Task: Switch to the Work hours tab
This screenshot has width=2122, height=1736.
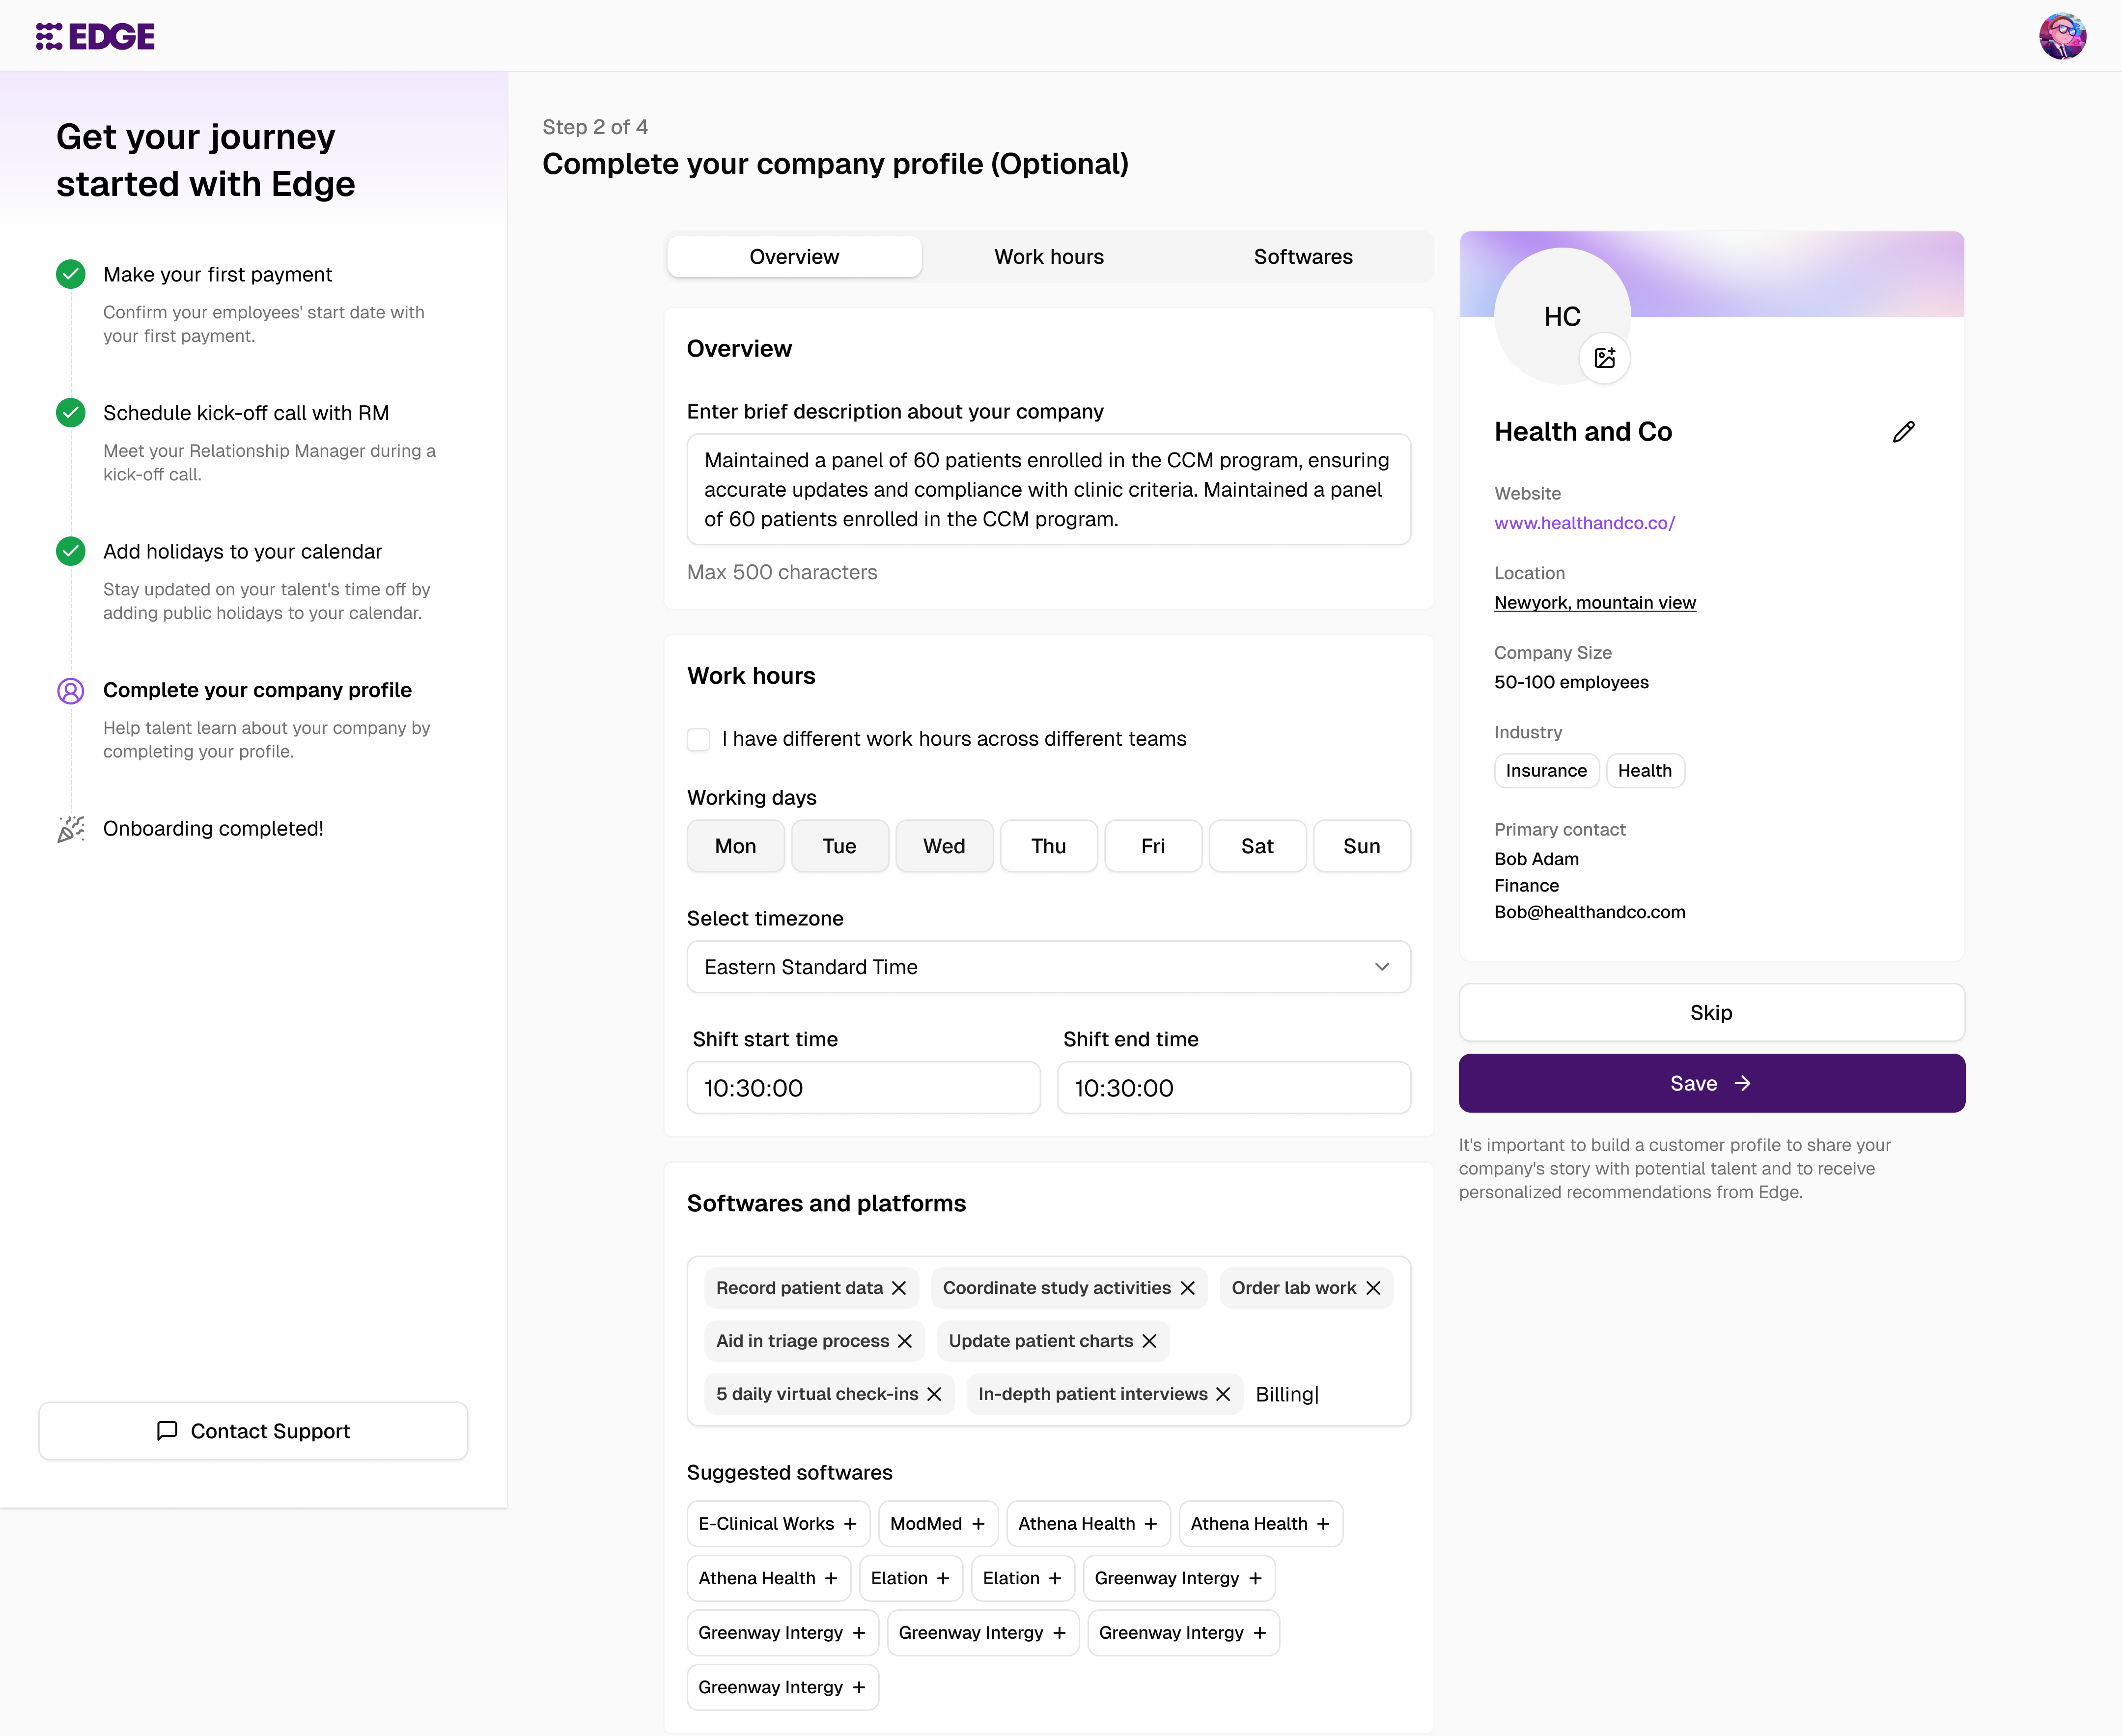Action: point(1048,257)
